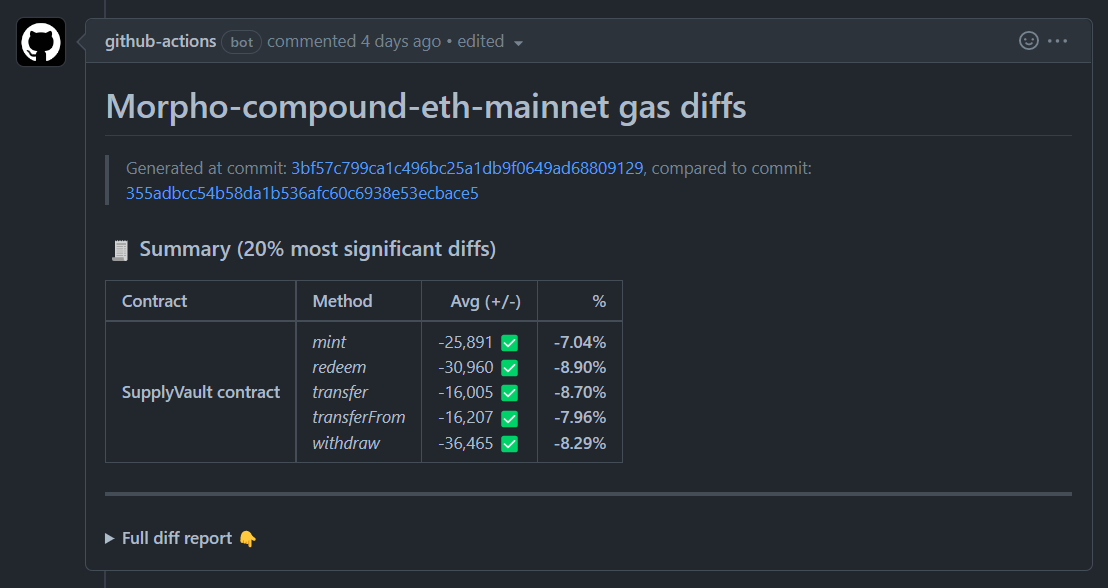Click the pointing-down emoji after Full diff report
This screenshot has height=588, width=1108.
248,538
